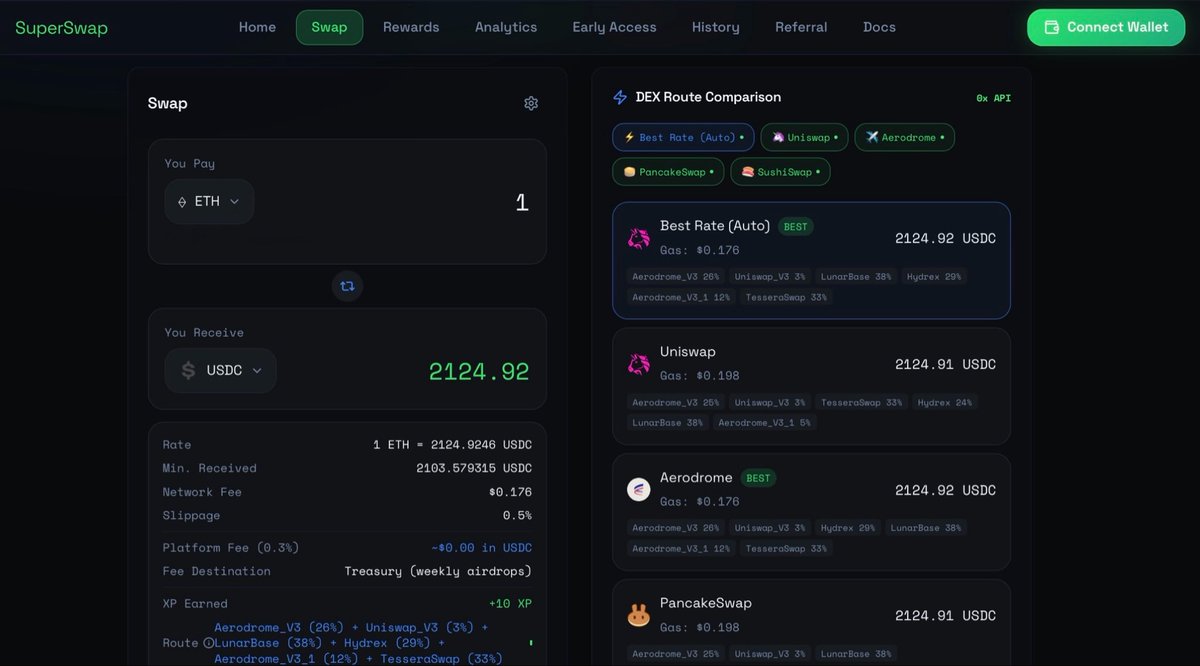The height and width of the screenshot is (666, 1200).
Task: Select the Uniswap 2124.91 USDC route card
Action: point(811,386)
